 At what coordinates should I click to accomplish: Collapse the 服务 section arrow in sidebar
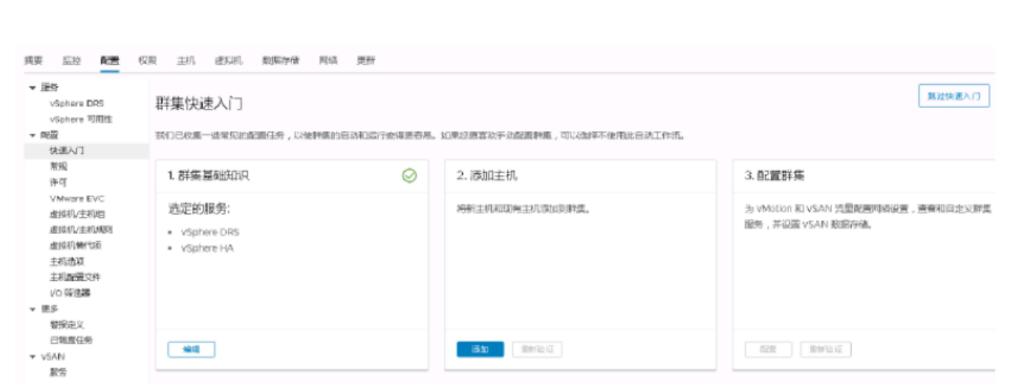[x=32, y=88]
